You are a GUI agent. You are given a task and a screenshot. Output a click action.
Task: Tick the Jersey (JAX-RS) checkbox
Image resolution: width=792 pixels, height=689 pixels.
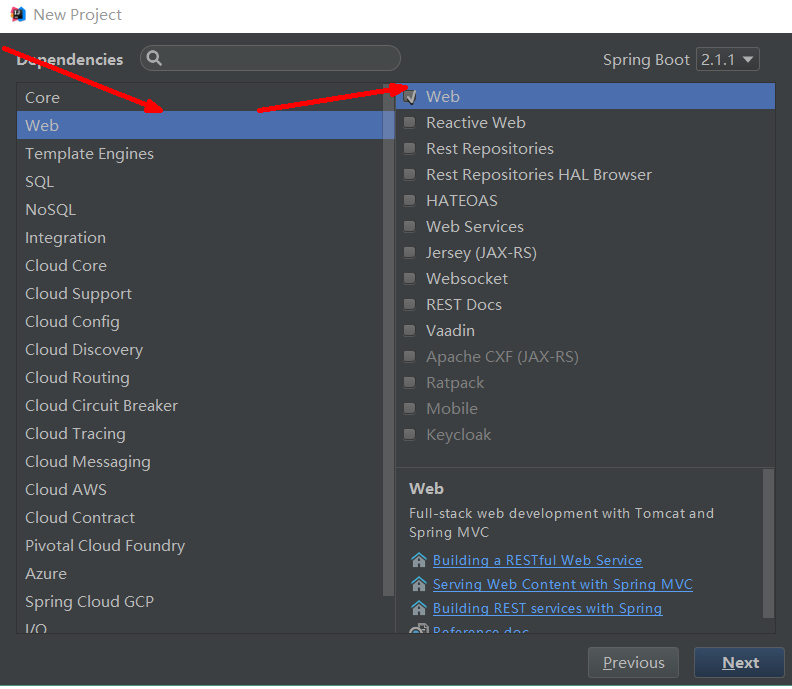410,252
